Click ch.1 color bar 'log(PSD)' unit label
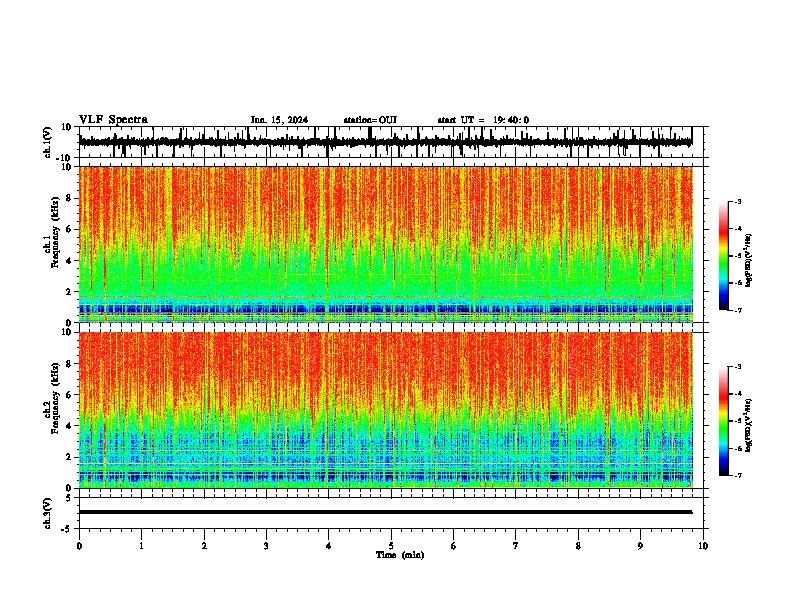The image size is (792, 612). pyautogui.click(x=748, y=261)
